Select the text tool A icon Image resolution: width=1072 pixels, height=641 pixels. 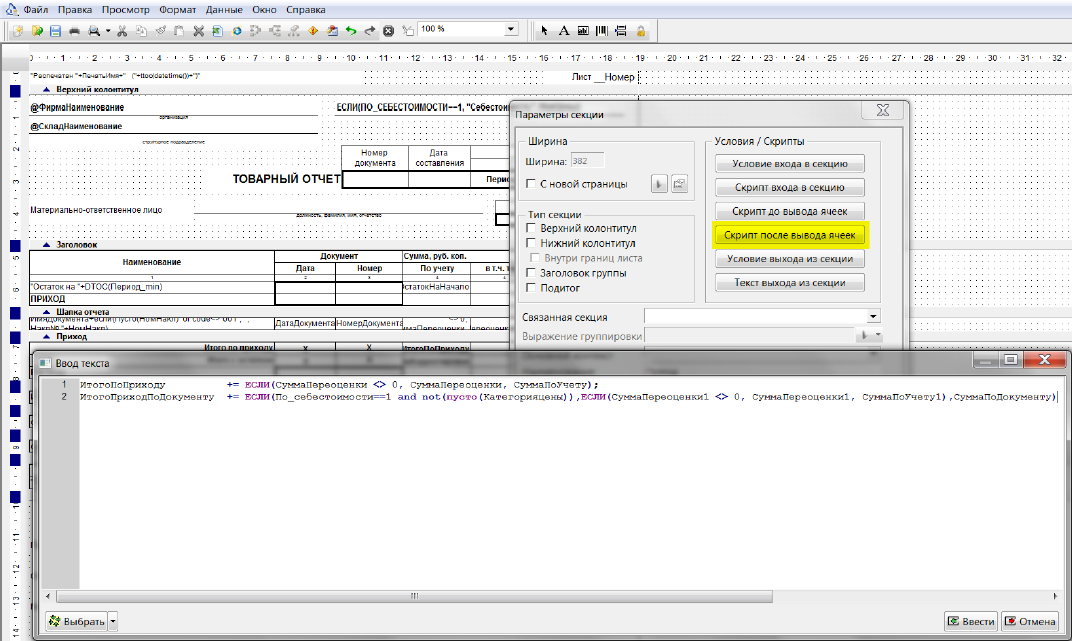[563, 31]
